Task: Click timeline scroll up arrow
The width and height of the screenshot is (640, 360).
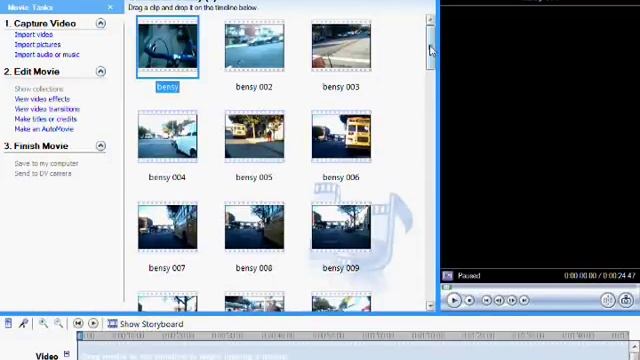Action: (634, 347)
